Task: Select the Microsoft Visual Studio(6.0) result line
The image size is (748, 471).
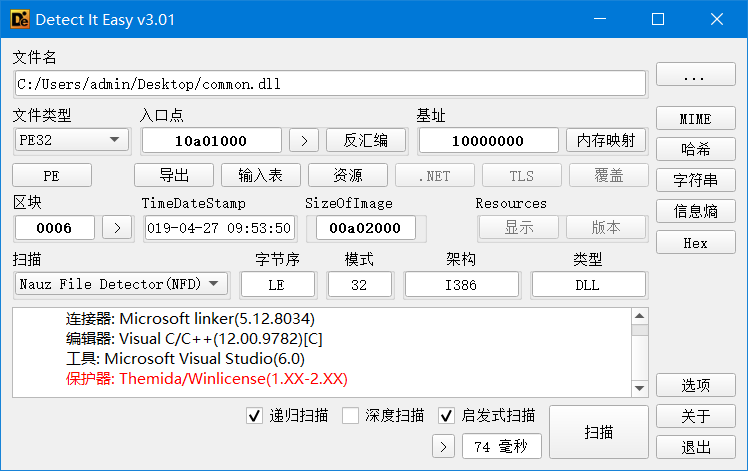Action: click(185, 358)
